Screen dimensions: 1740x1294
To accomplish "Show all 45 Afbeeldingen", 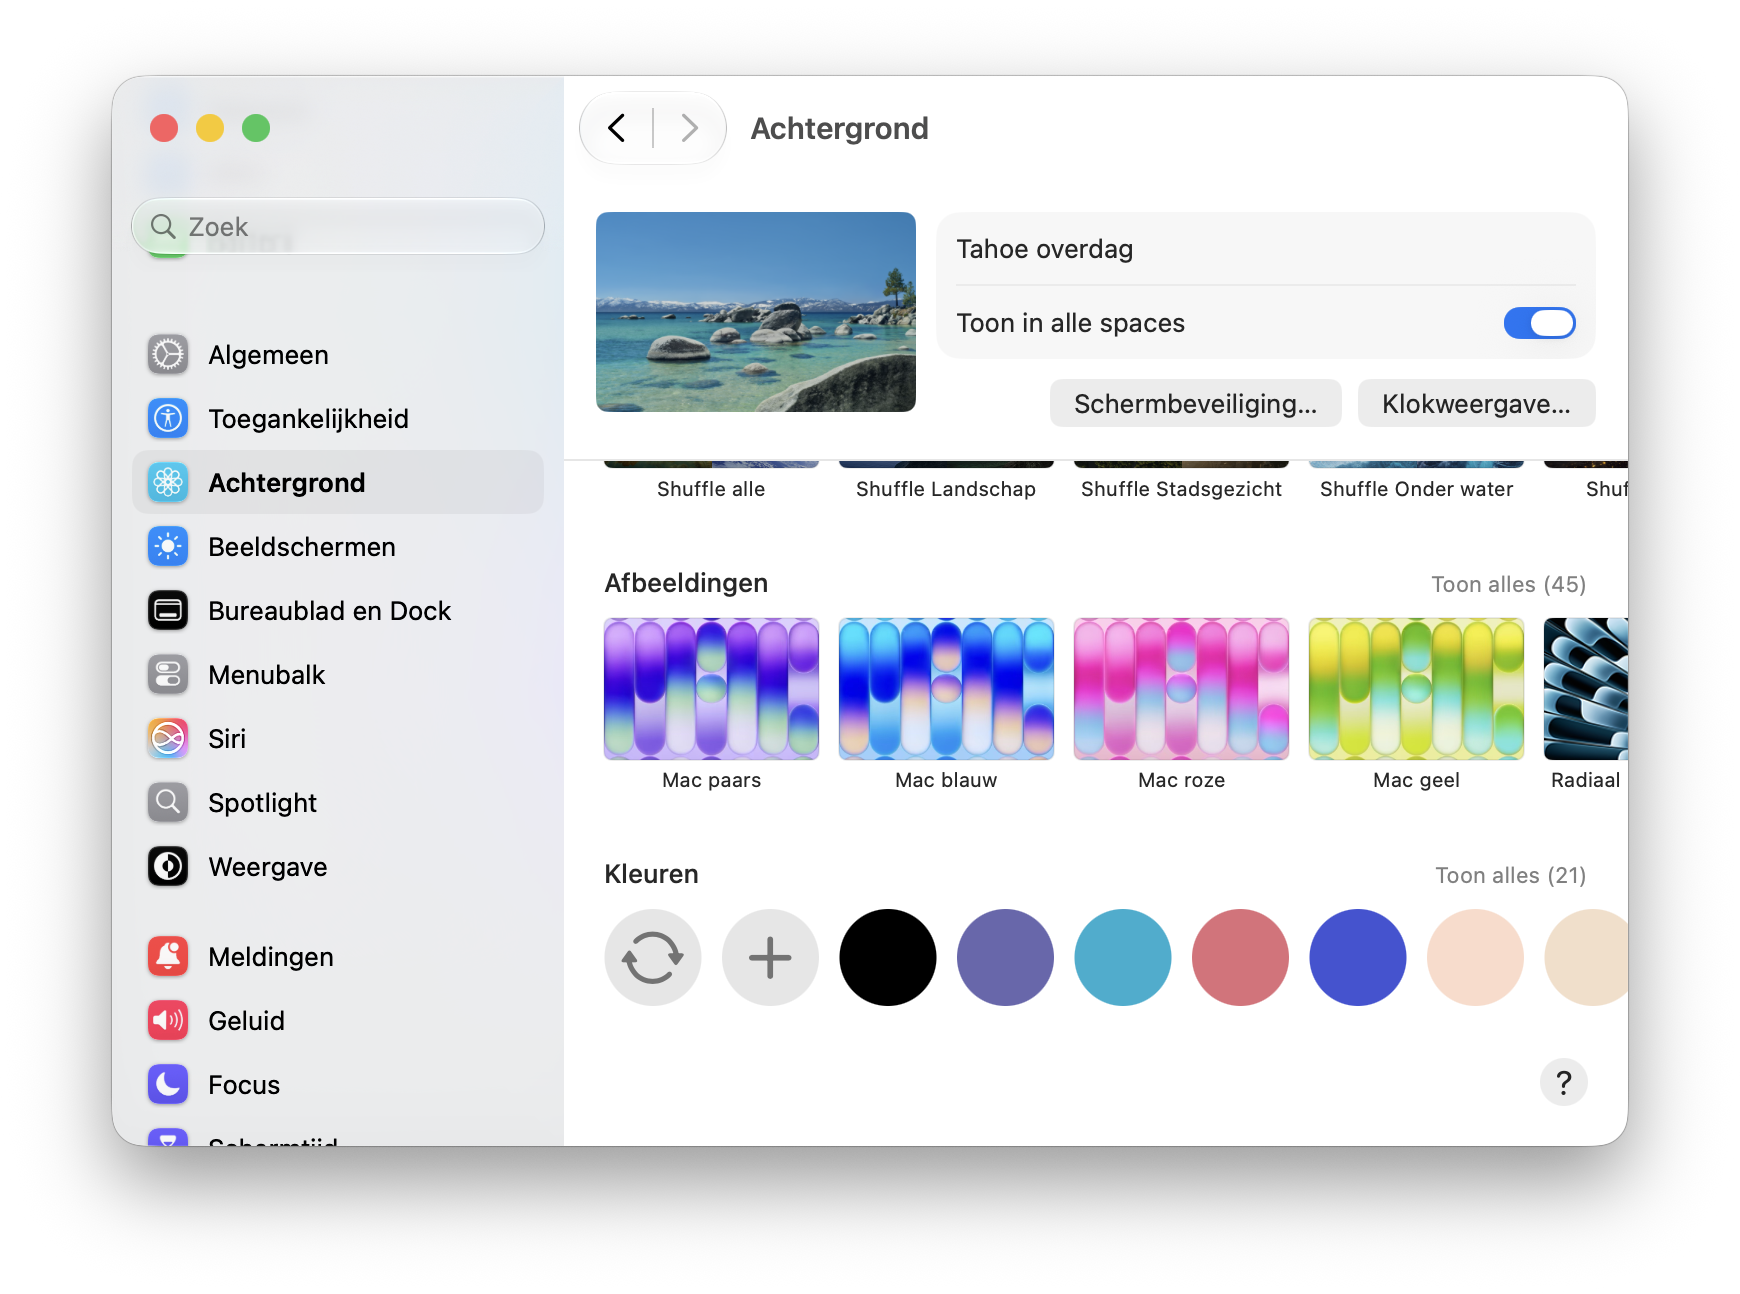I will [x=1509, y=584].
